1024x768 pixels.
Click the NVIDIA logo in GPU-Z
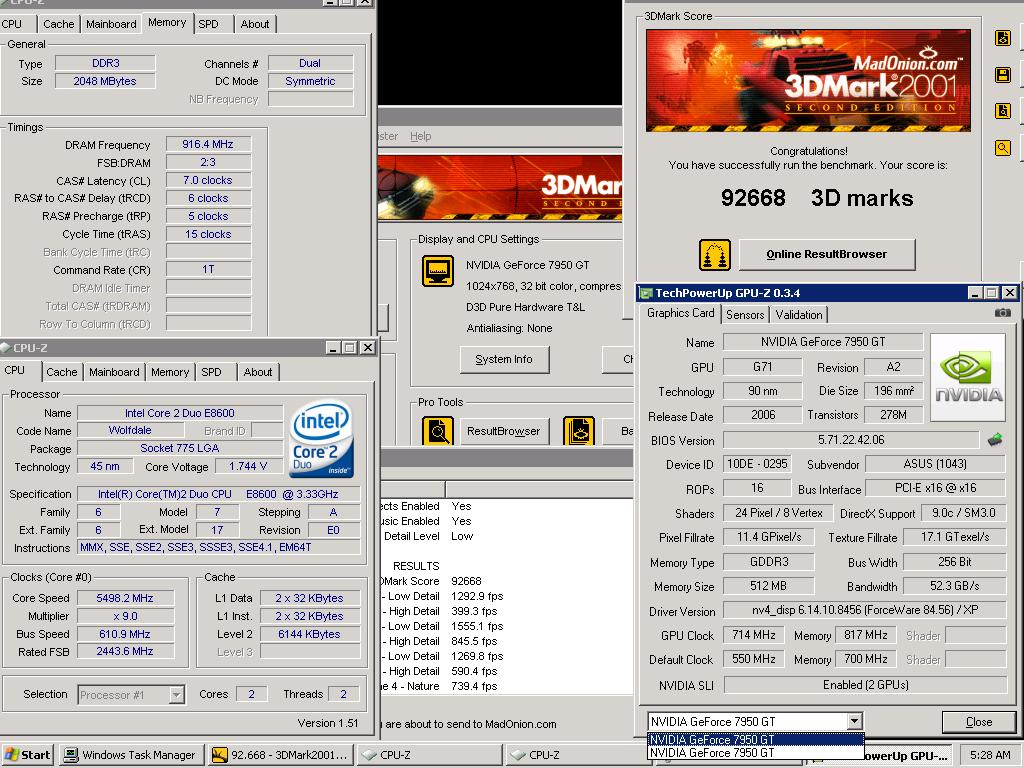pyautogui.click(x=968, y=377)
